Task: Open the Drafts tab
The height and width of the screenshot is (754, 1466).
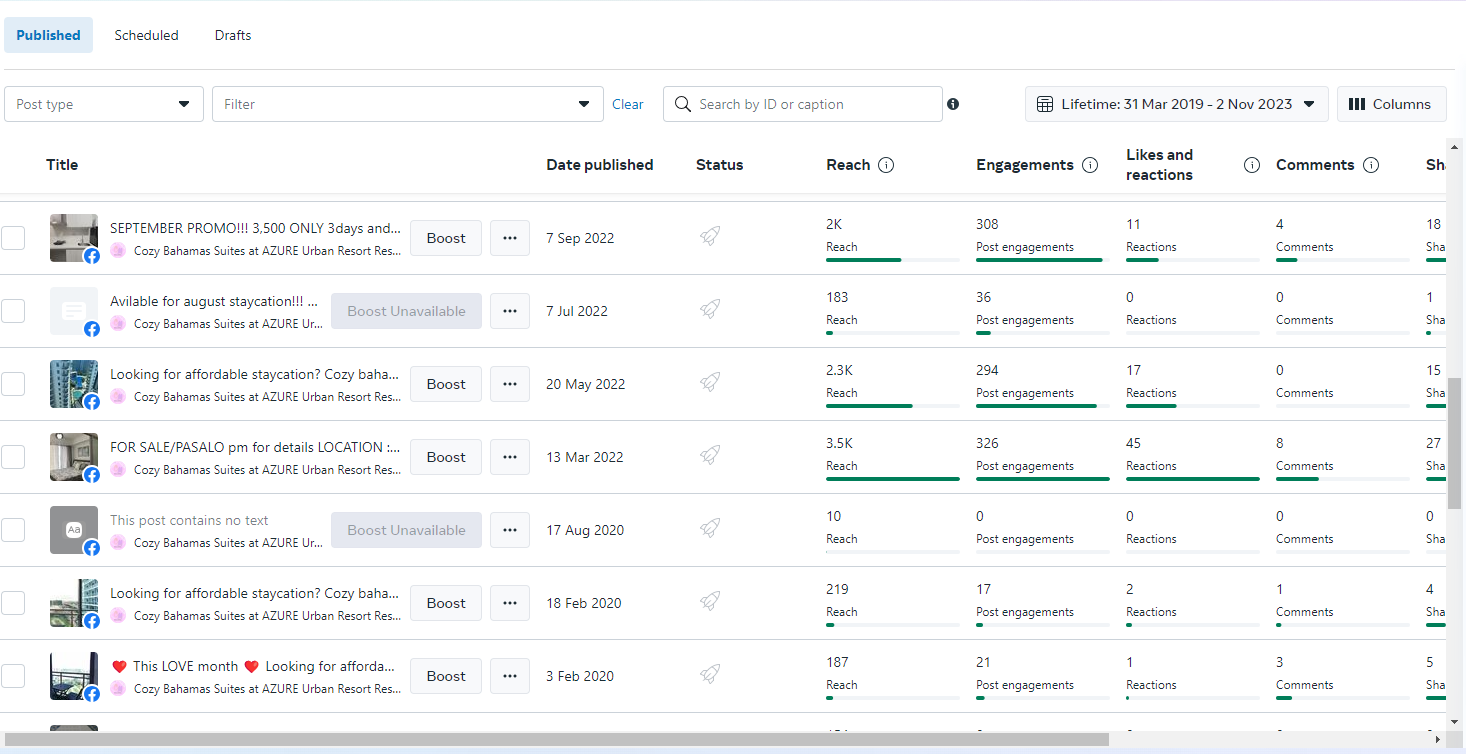Action: (x=233, y=35)
